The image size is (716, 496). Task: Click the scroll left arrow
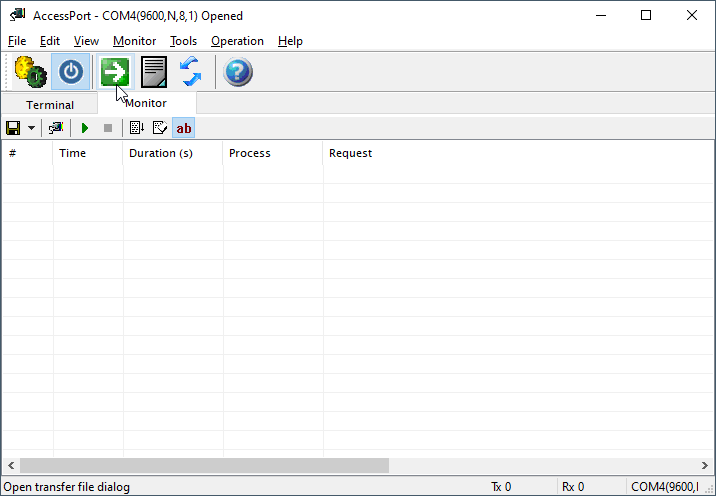click(x=11, y=465)
